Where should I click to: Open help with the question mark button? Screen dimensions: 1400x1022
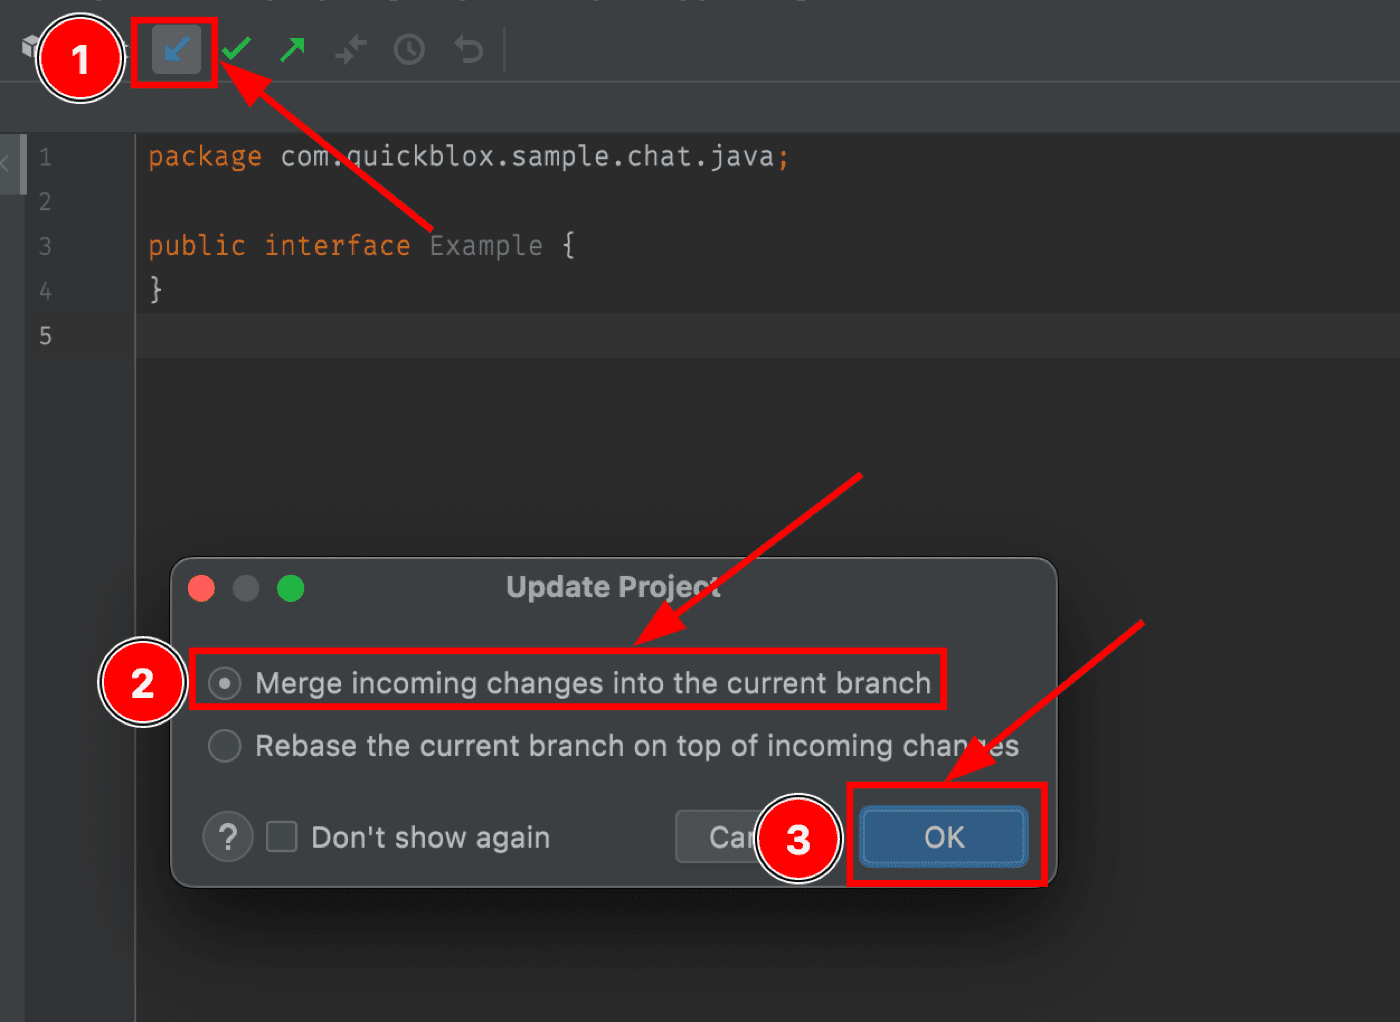pyautogui.click(x=227, y=836)
